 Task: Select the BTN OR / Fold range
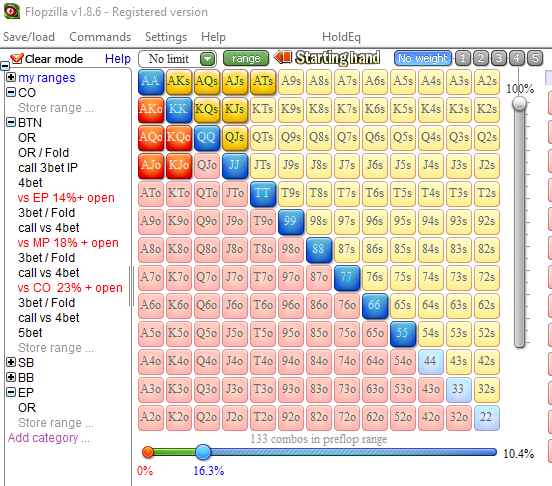(43, 153)
